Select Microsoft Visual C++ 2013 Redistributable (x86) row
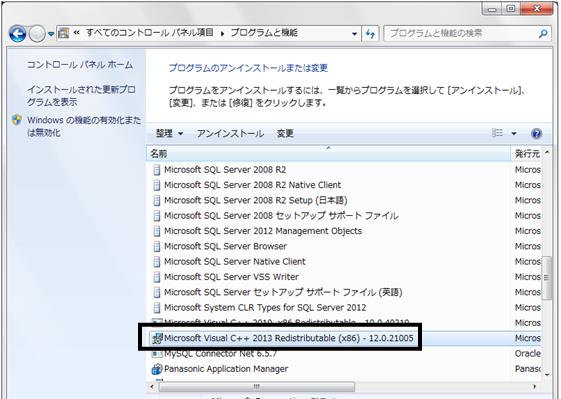Image resolution: width=561 pixels, height=399 pixels. pos(345,338)
